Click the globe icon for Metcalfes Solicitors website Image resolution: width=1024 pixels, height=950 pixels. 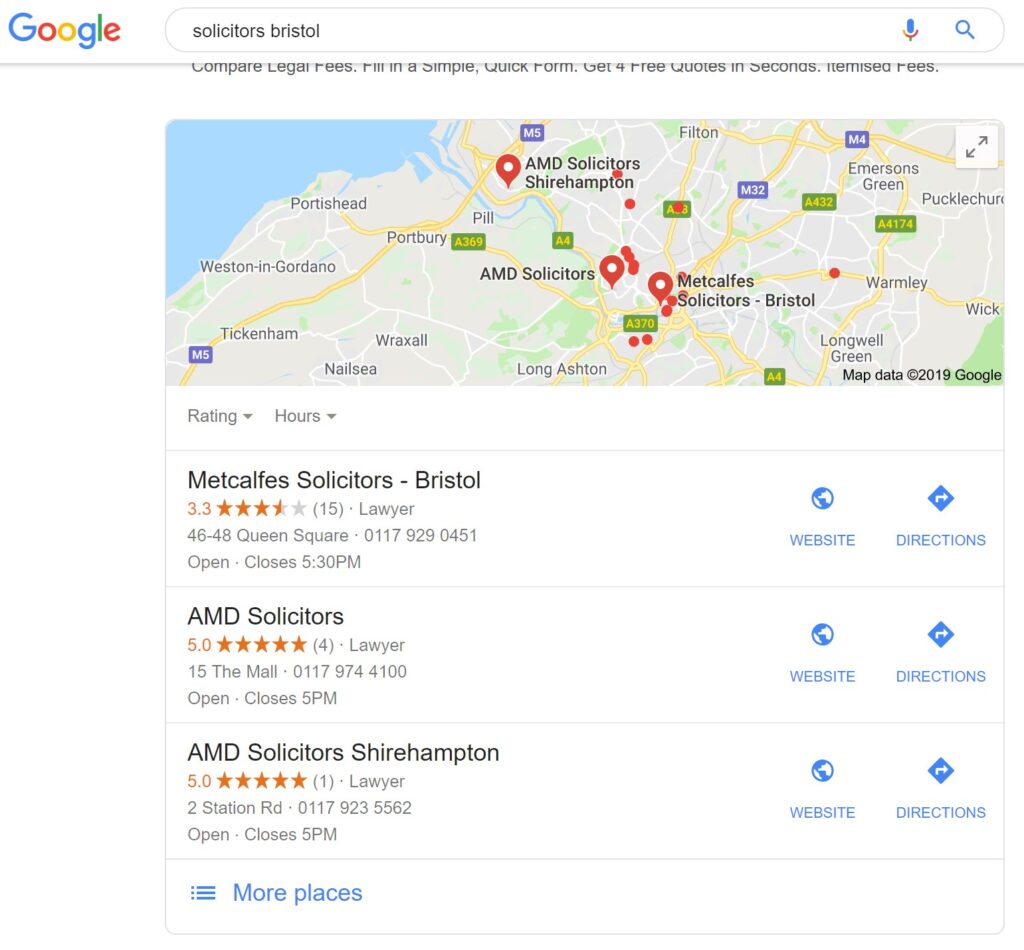pyautogui.click(x=822, y=497)
